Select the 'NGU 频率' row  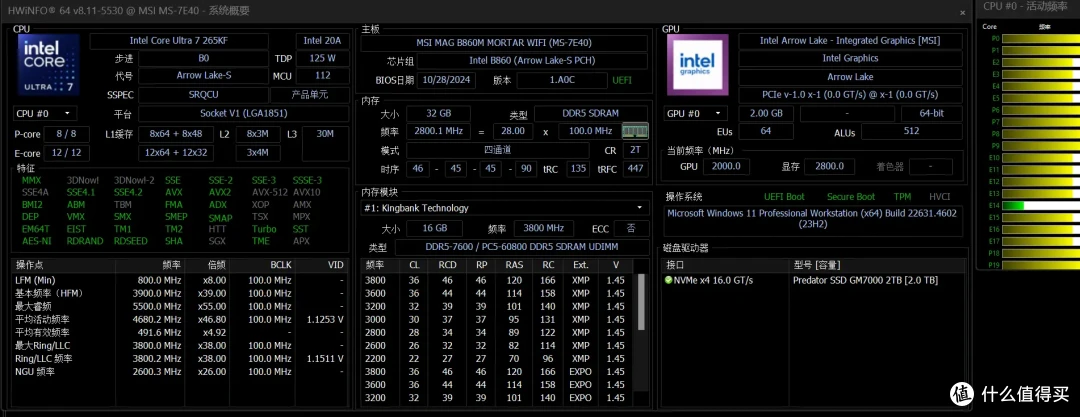point(180,372)
